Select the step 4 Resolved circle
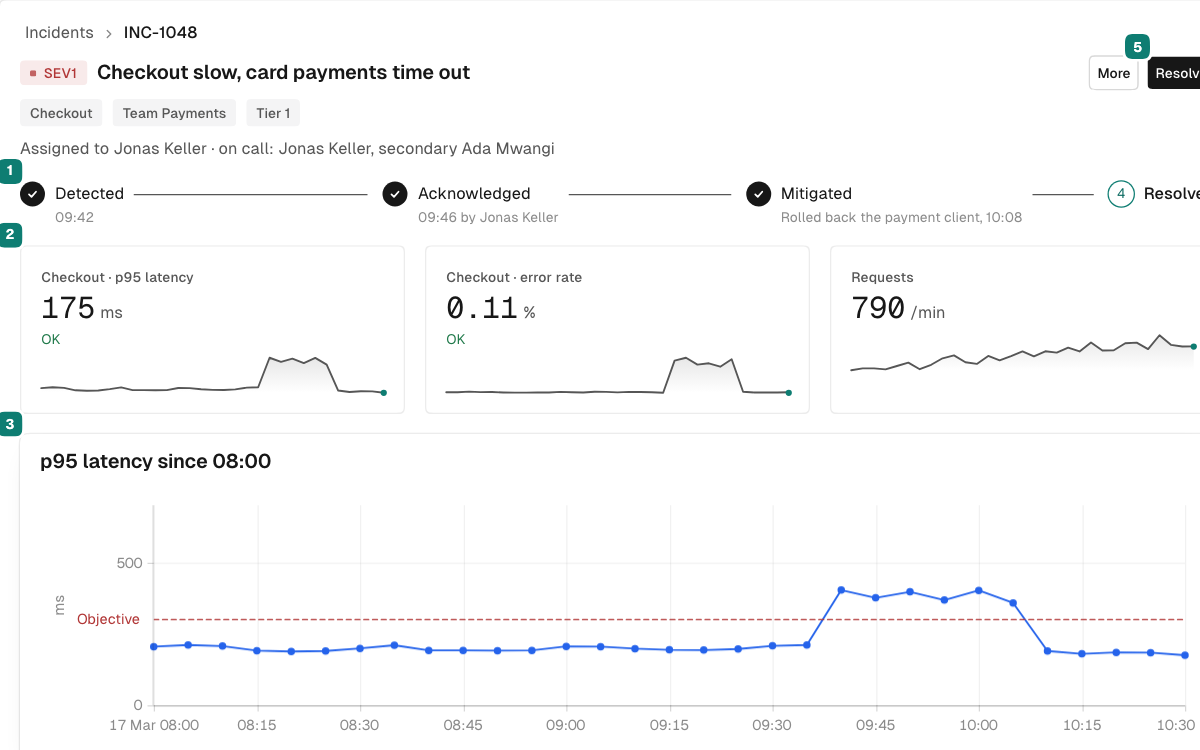Screen dimensions: 1200x750 (x=1121, y=194)
